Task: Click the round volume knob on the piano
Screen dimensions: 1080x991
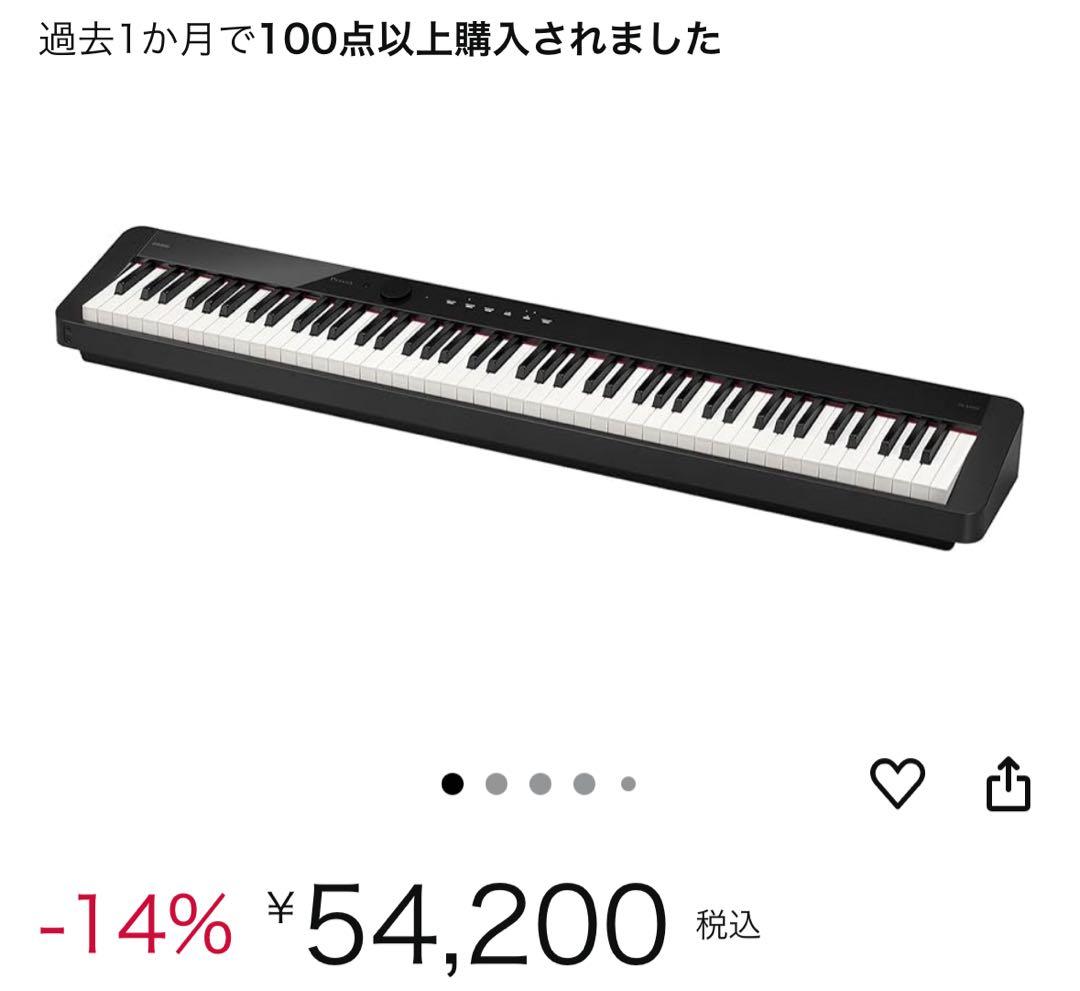Action: click(x=395, y=293)
